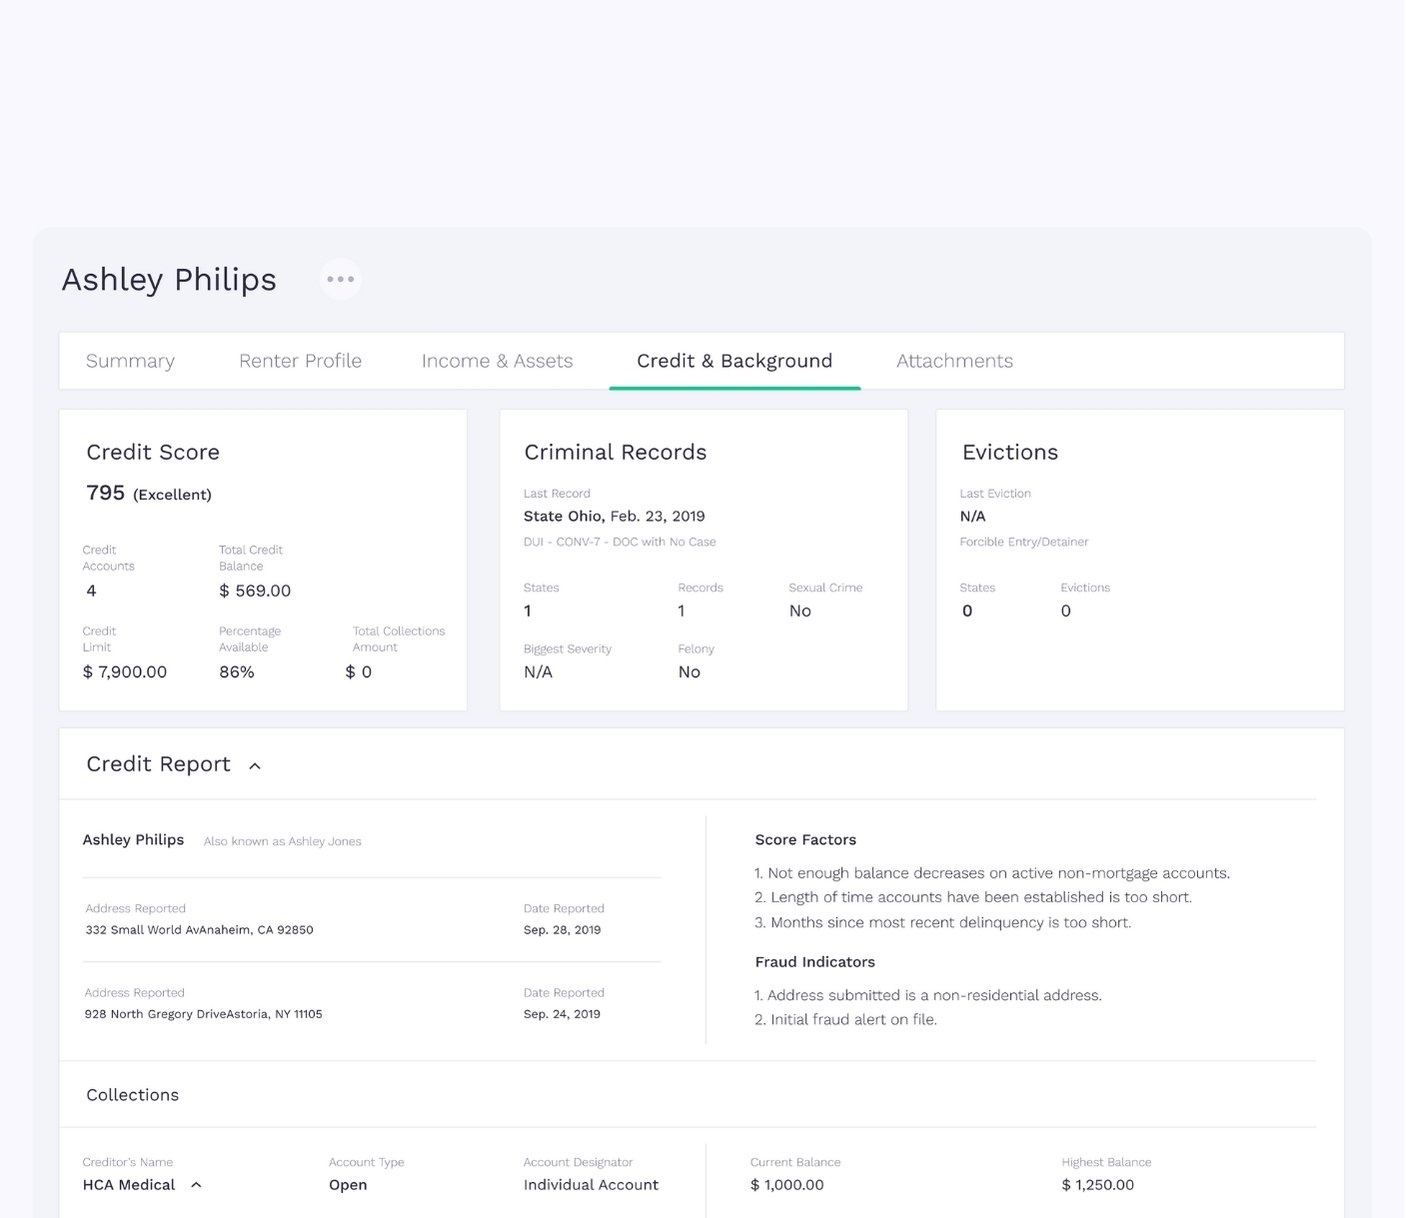Click the 795 credit score value
The height and width of the screenshot is (1218, 1406).
click(106, 493)
